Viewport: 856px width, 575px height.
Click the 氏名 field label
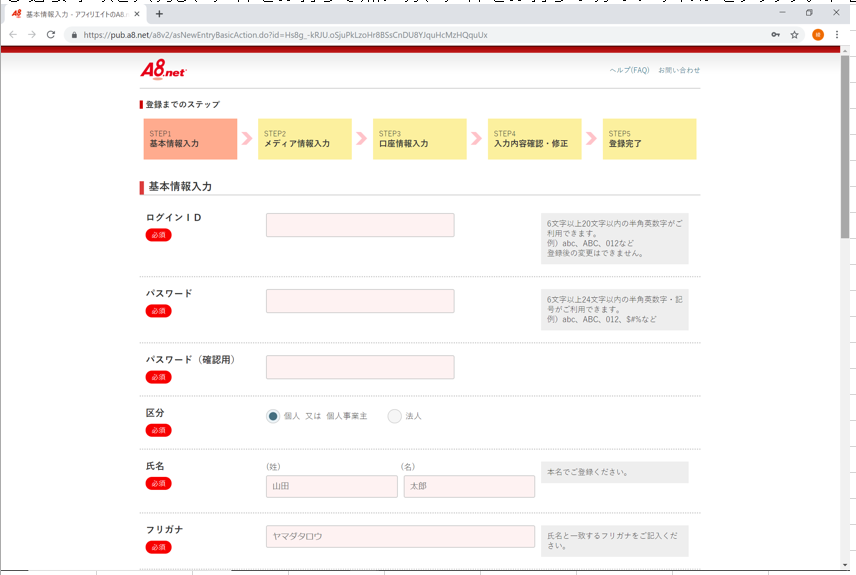click(155, 466)
